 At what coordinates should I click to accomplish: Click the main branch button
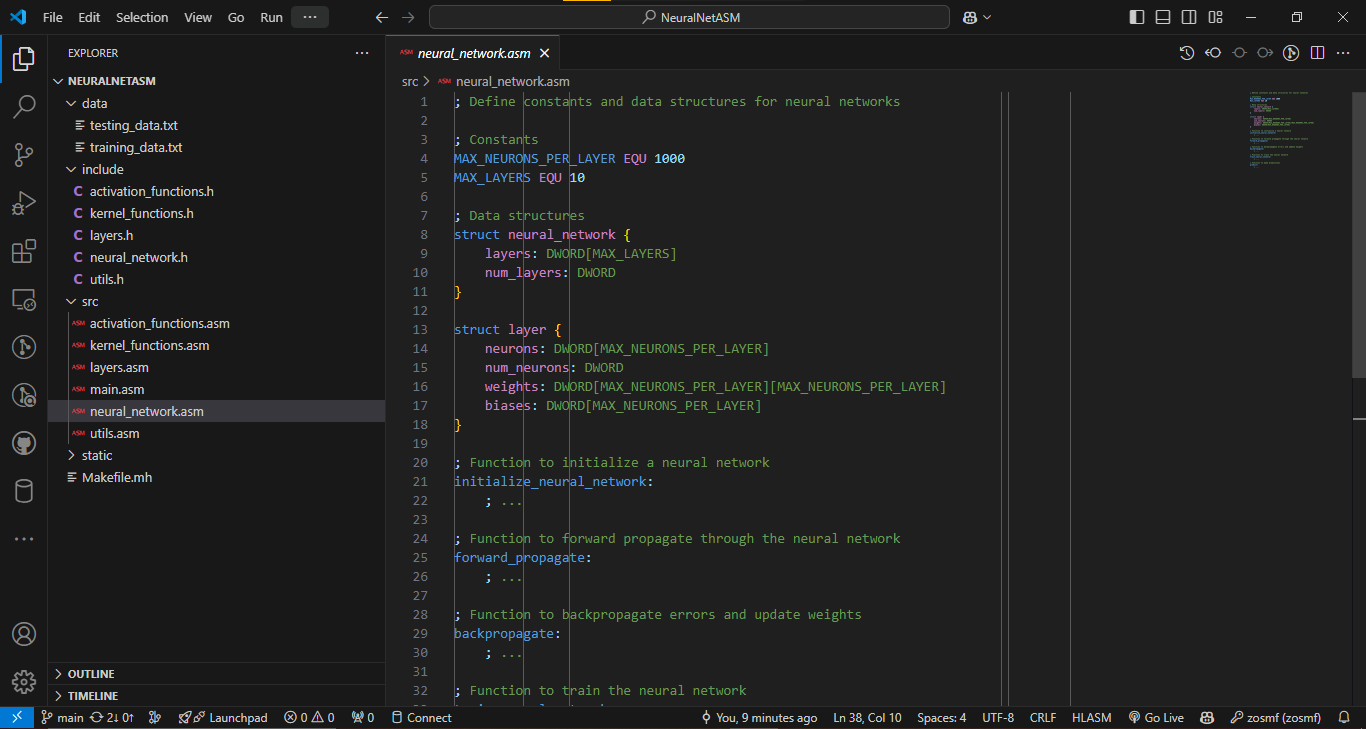(x=61, y=717)
